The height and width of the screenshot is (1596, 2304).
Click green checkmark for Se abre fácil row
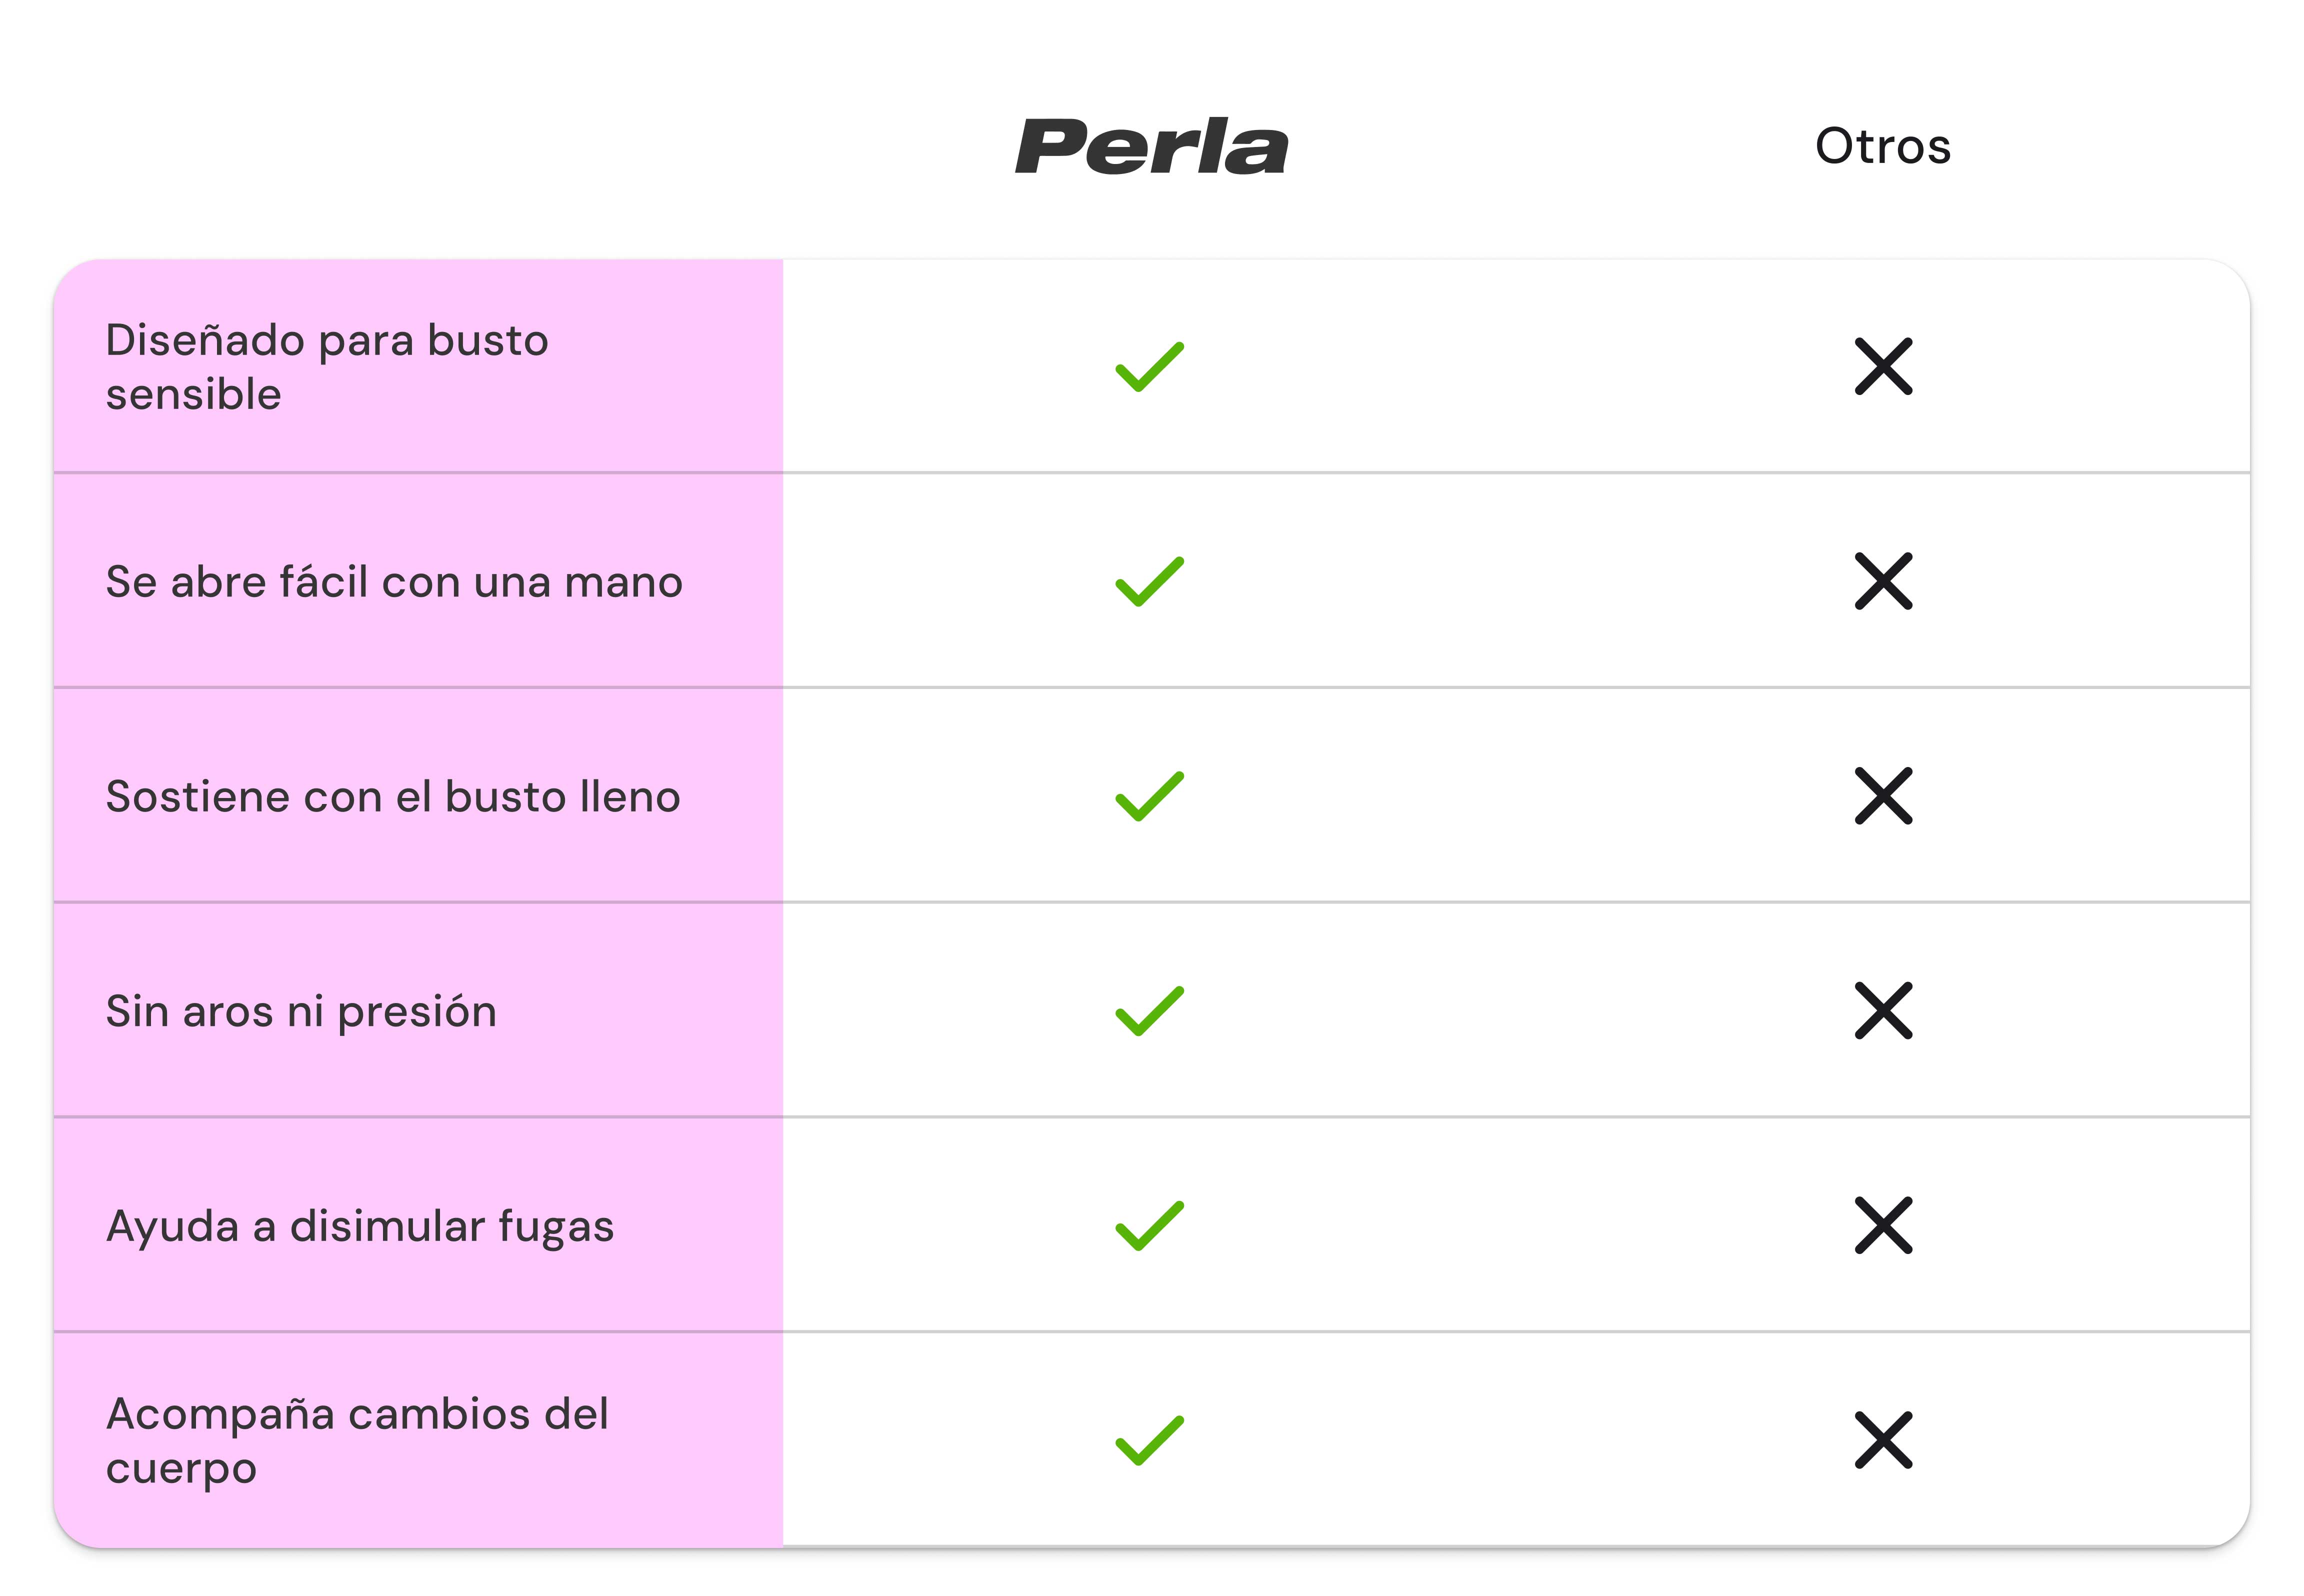tap(1149, 581)
